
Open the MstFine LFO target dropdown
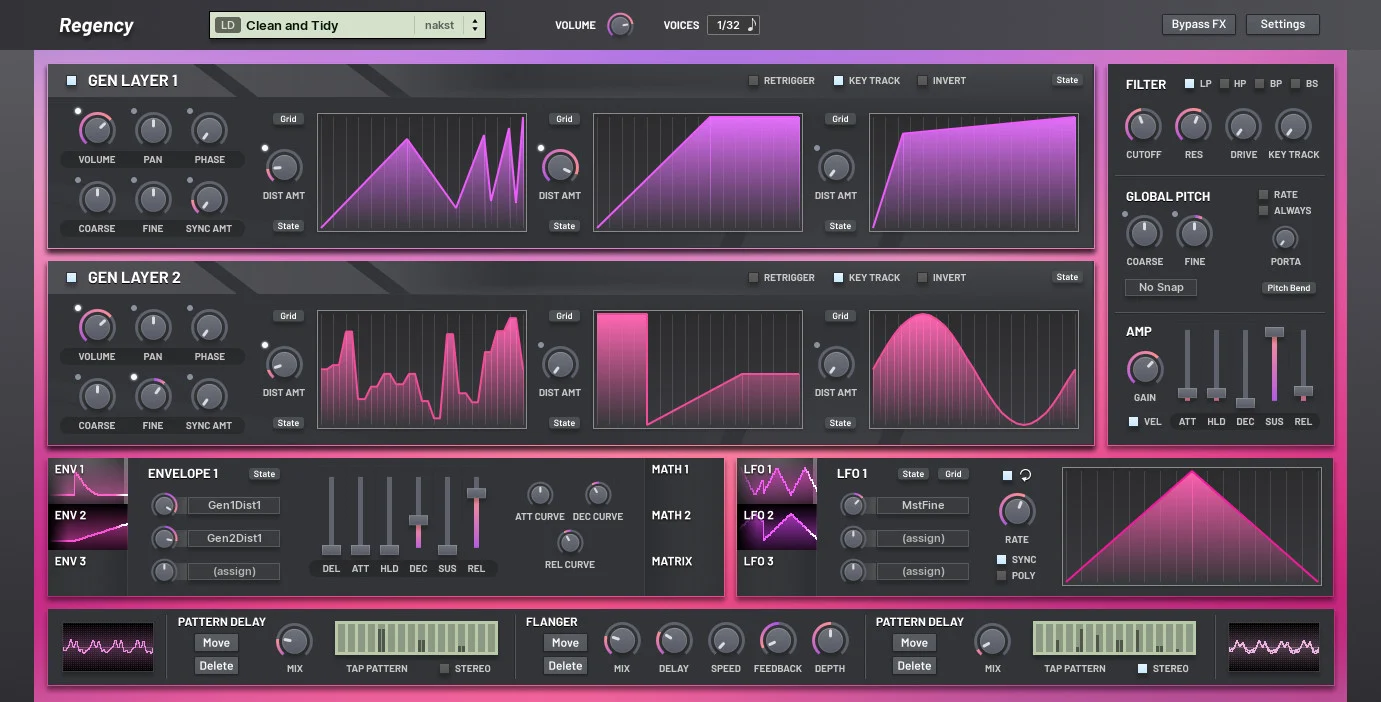pos(922,506)
